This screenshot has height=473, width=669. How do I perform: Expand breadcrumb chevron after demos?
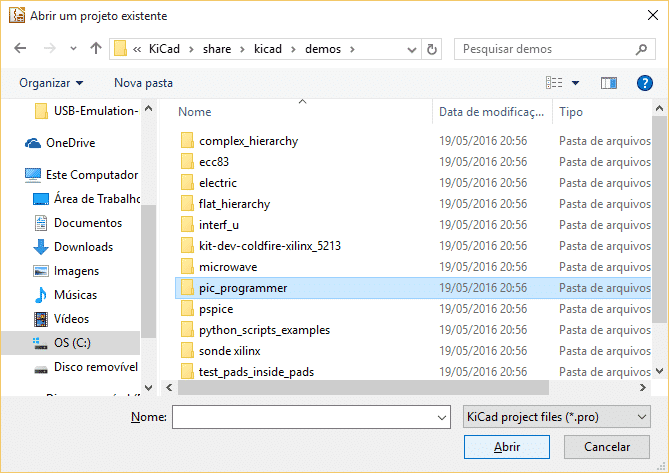pos(352,49)
